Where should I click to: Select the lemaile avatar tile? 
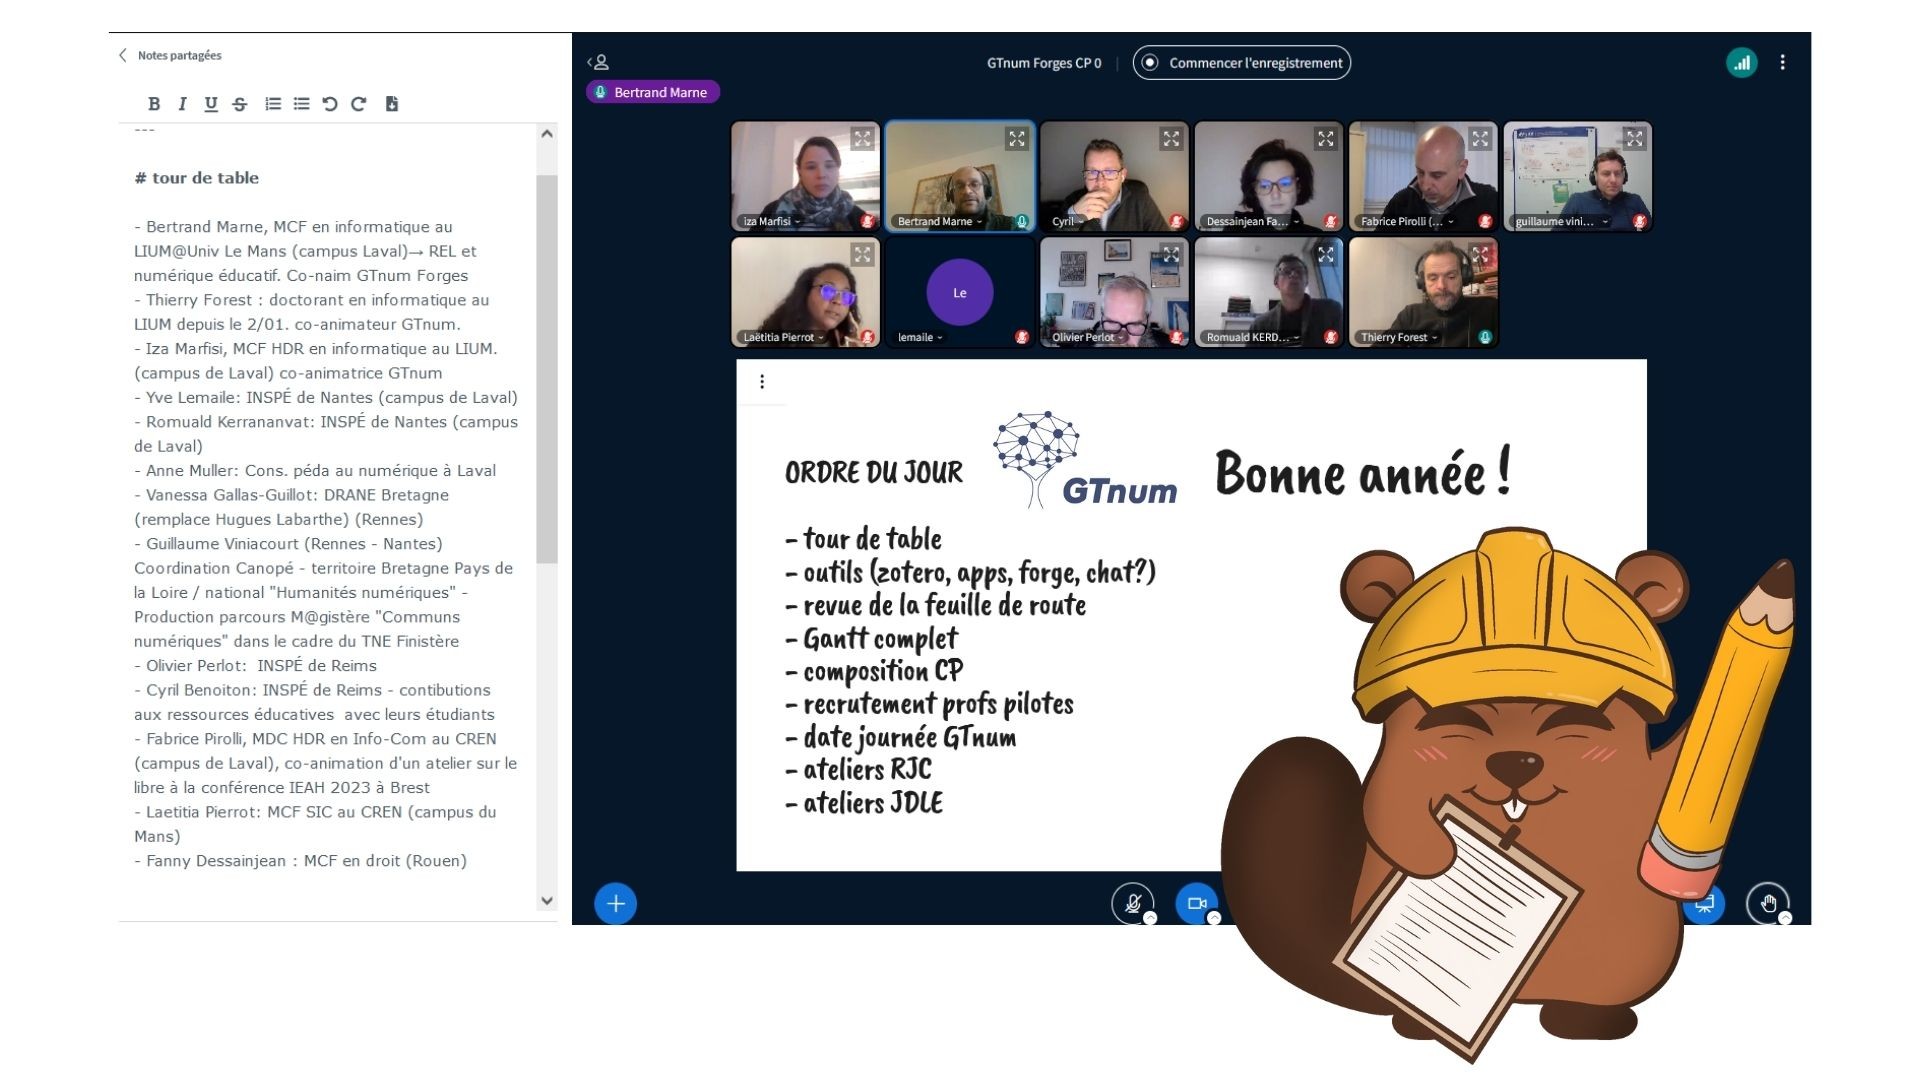click(x=960, y=293)
